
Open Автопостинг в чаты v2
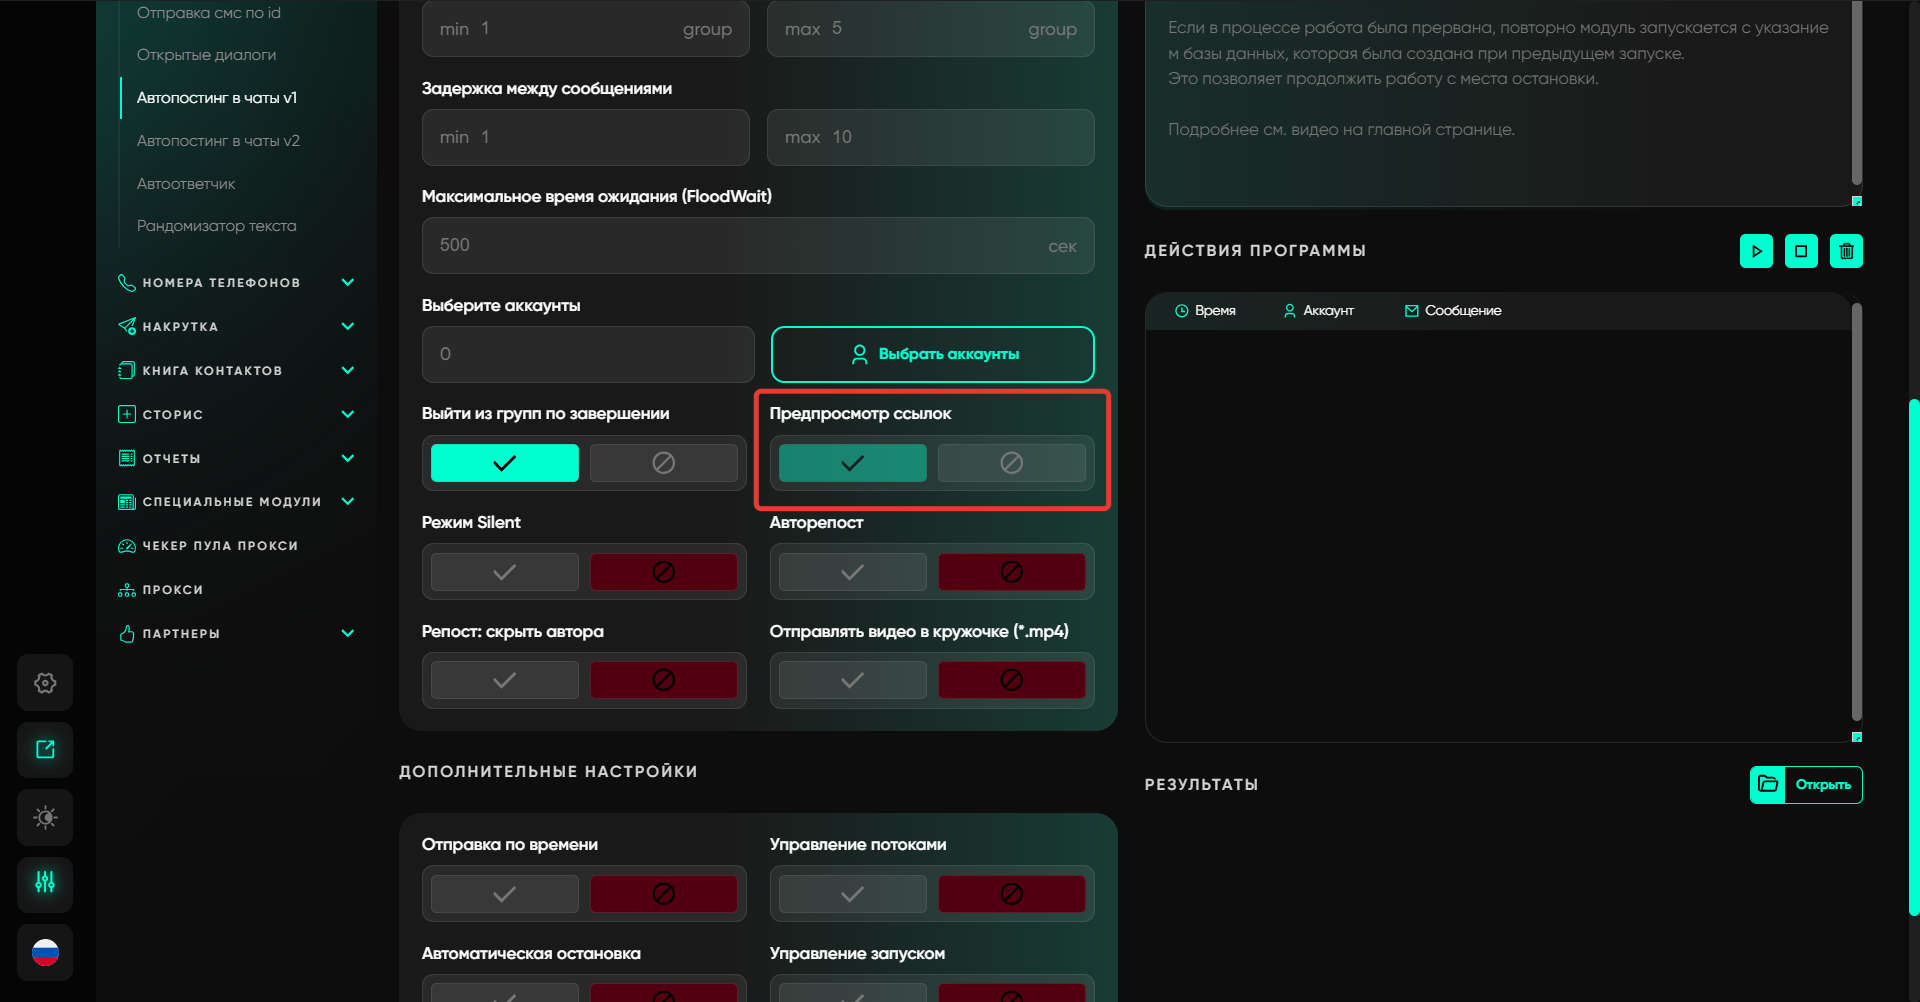218,141
